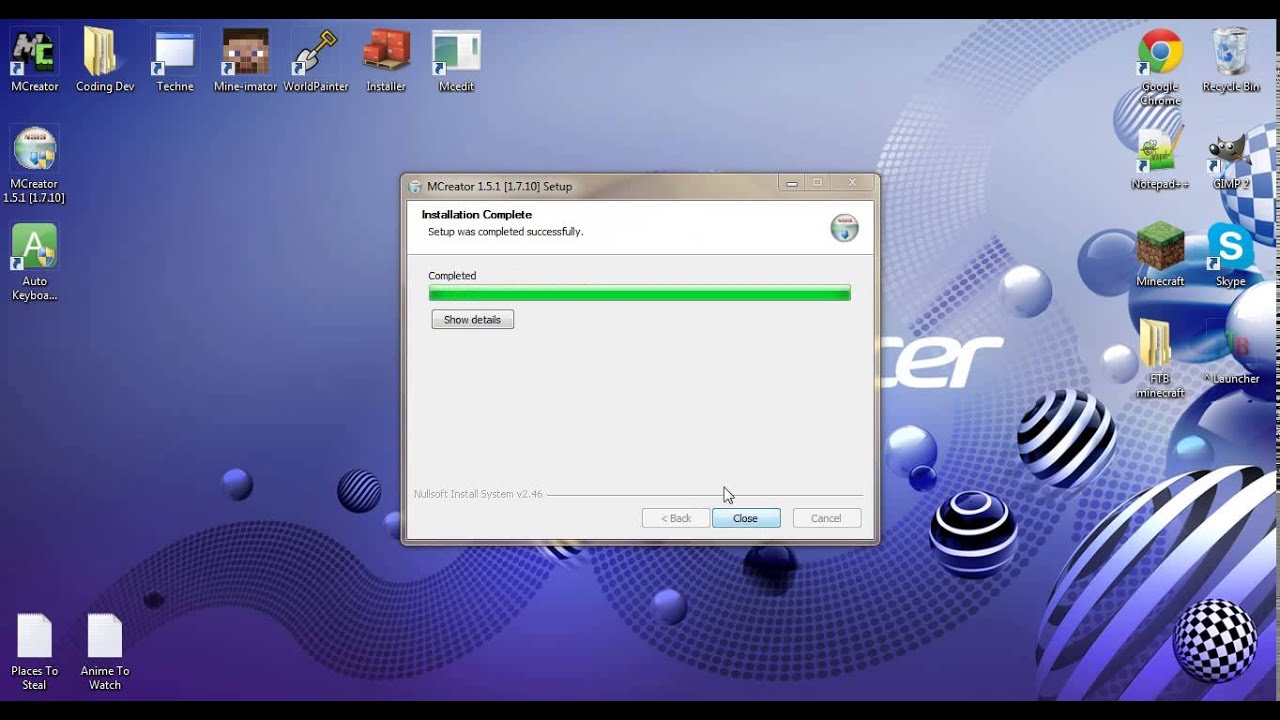Click the Close button to finish setup
The image size is (1280, 720).
click(x=745, y=518)
